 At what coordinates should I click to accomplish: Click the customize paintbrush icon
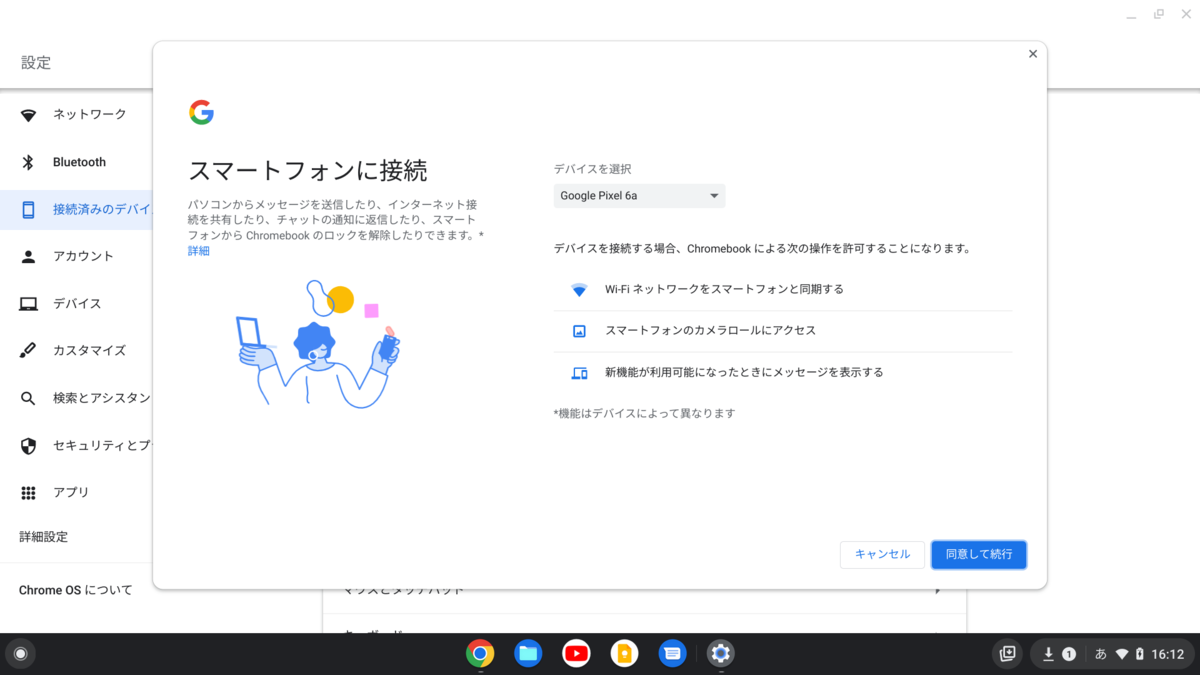(29, 351)
